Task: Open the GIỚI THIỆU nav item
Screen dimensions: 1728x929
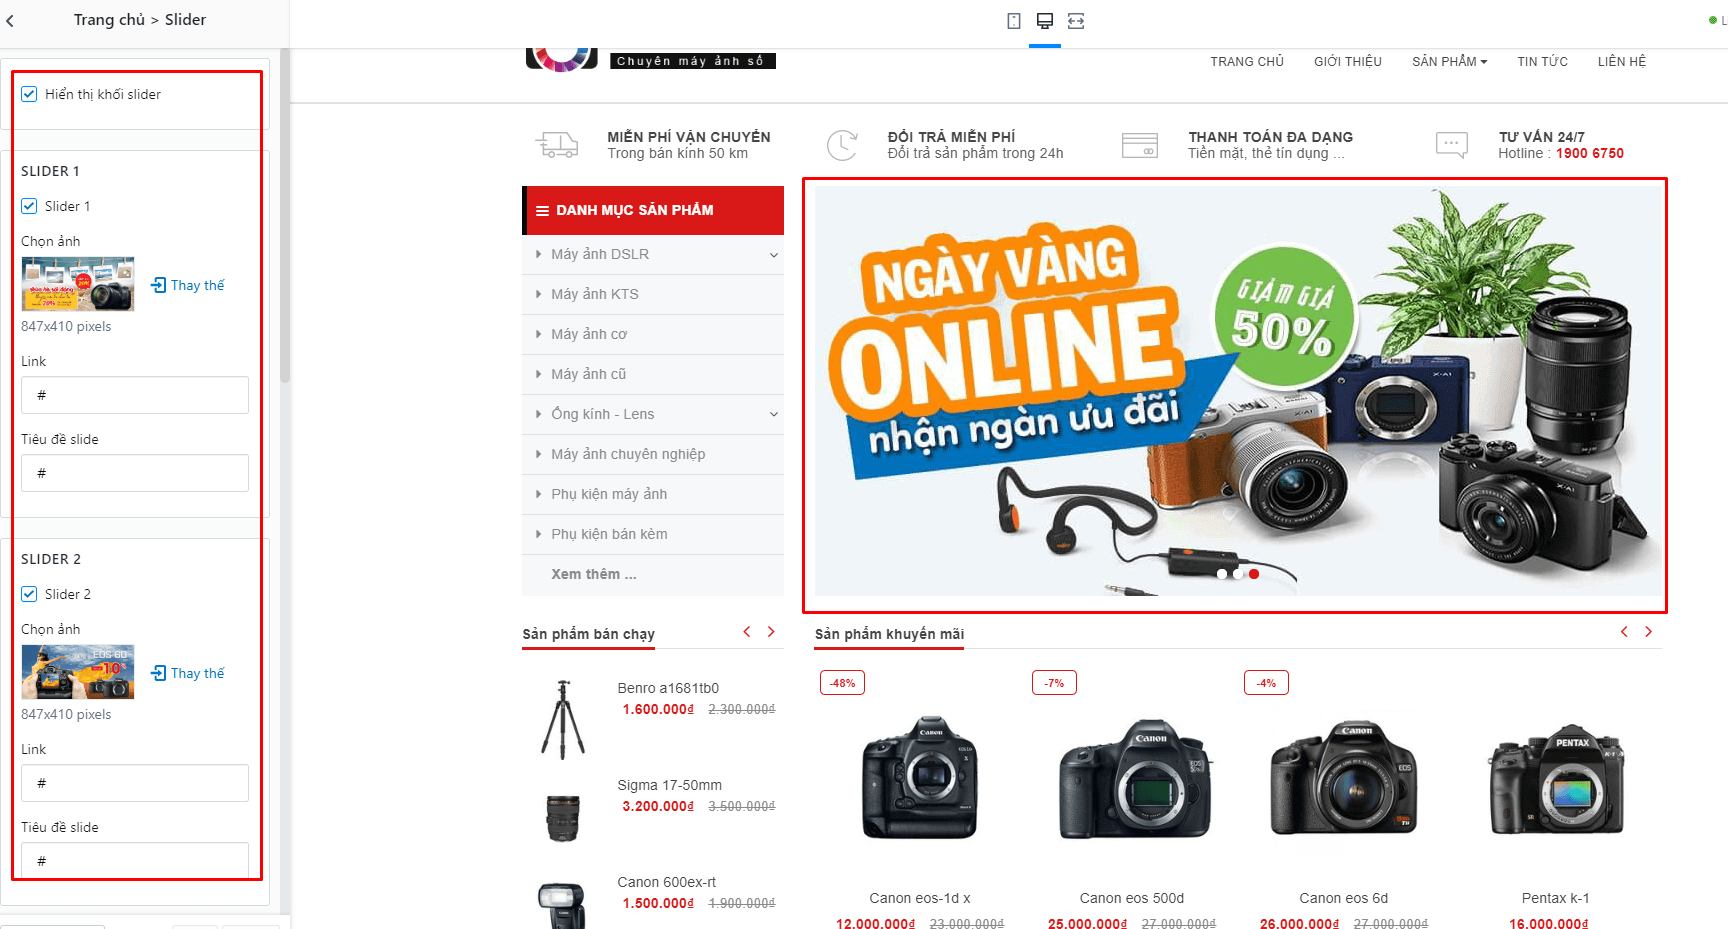Action: [1348, 62]
